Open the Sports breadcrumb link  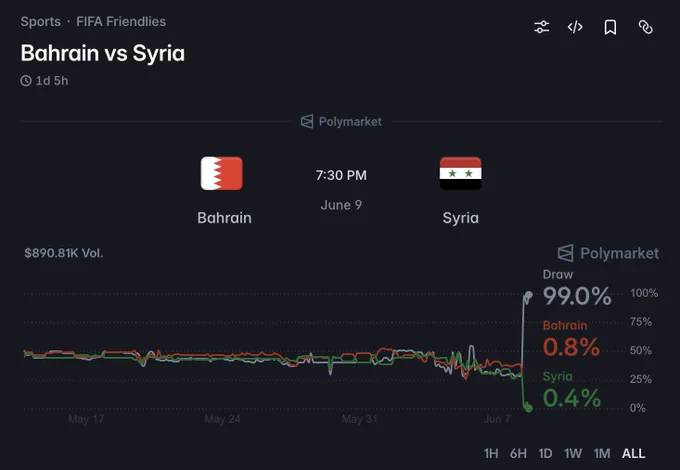[41, 22]
